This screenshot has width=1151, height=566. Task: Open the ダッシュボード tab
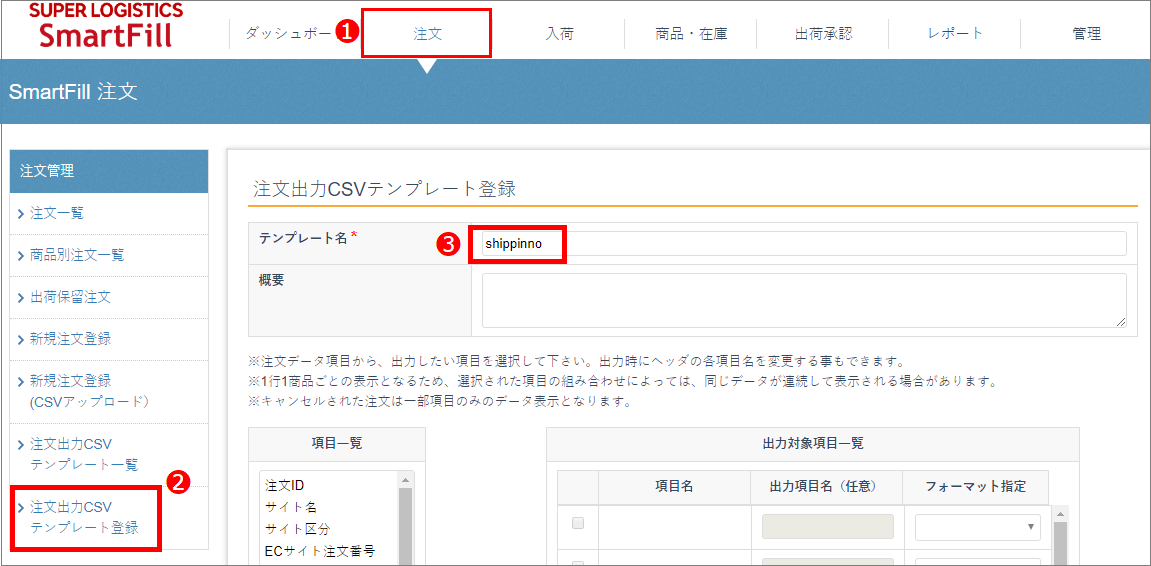[x=287, y=33]
